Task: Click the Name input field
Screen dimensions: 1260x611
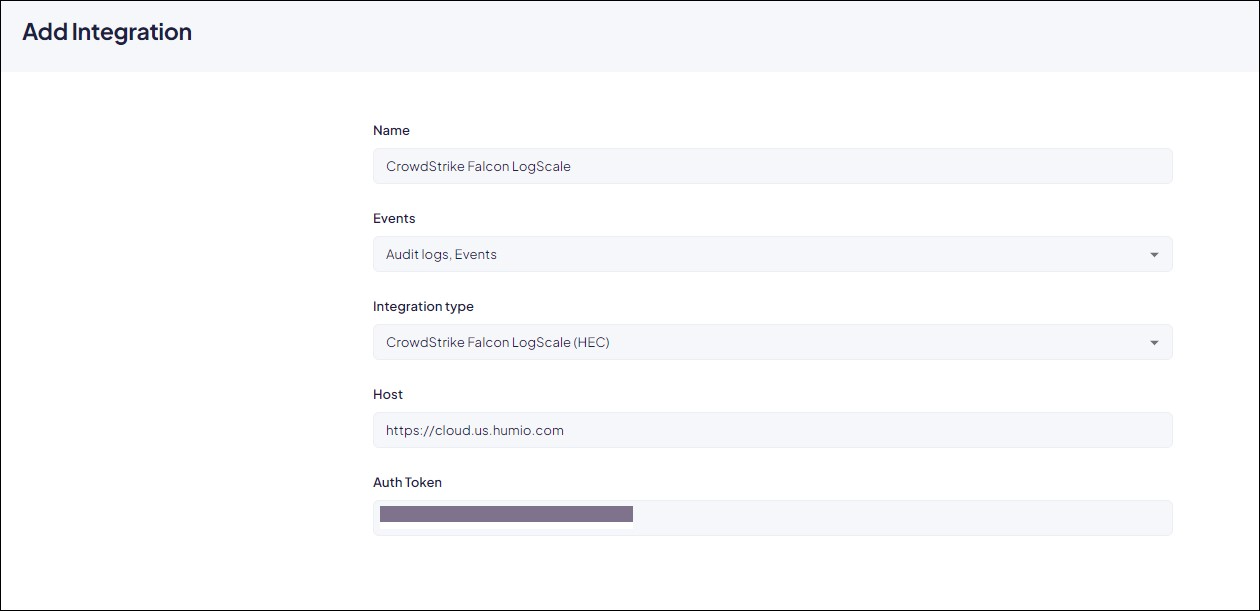Action: (772, 166)
